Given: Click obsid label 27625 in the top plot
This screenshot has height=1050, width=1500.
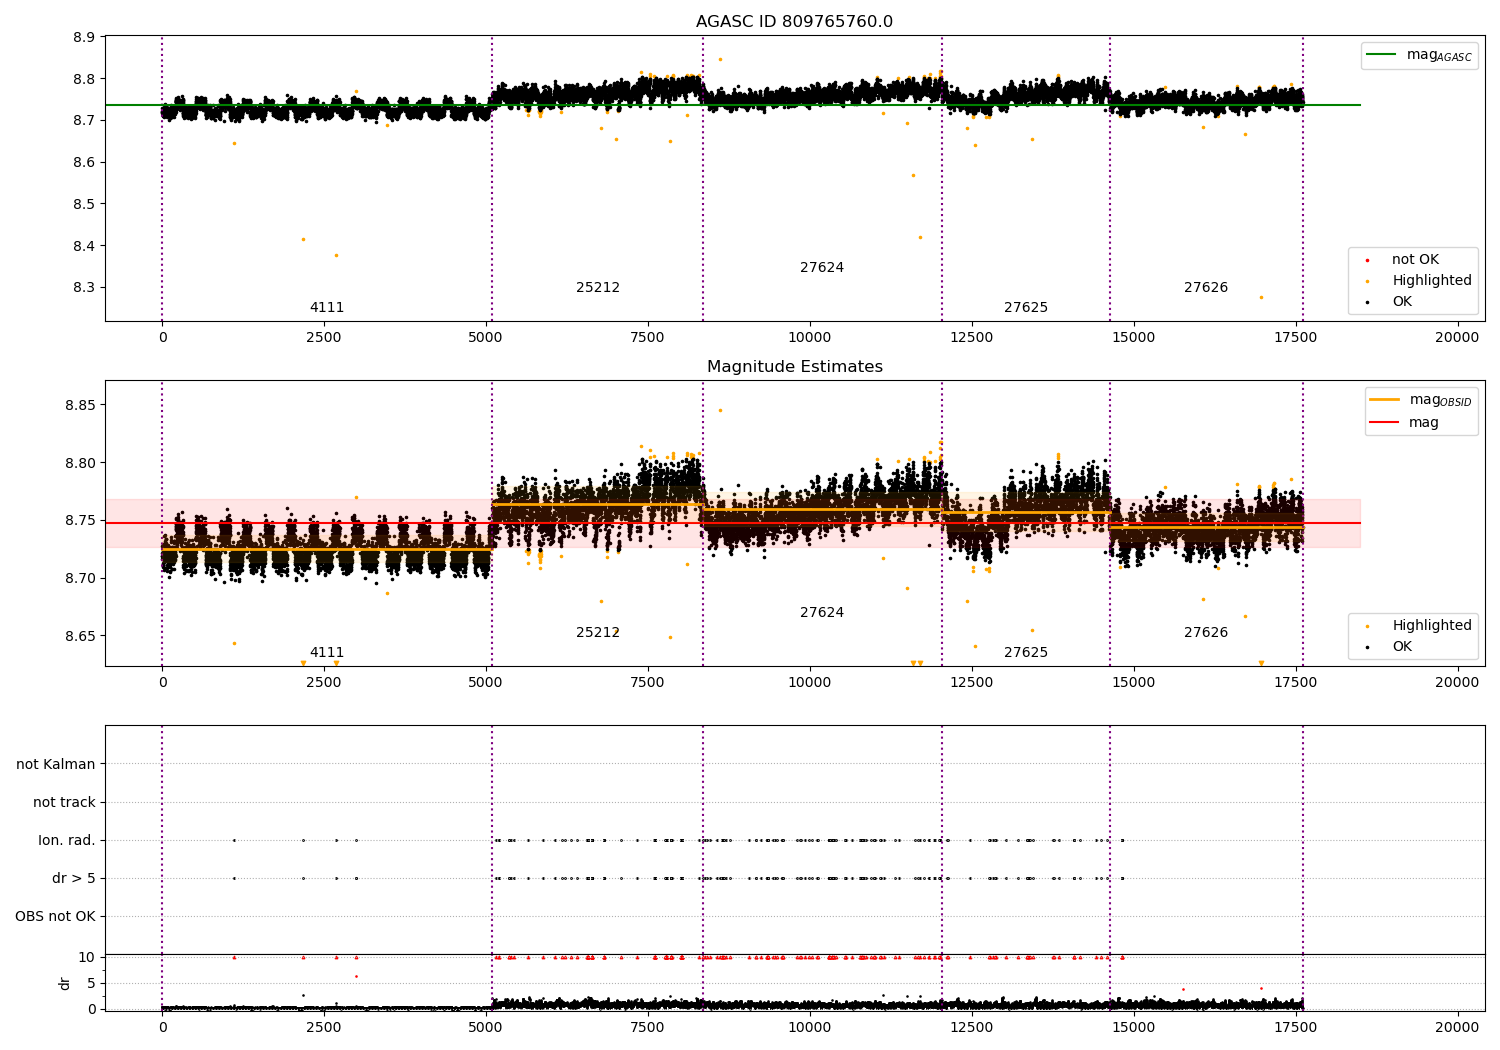Looking at the screenshot, I should click(1026, 308).
